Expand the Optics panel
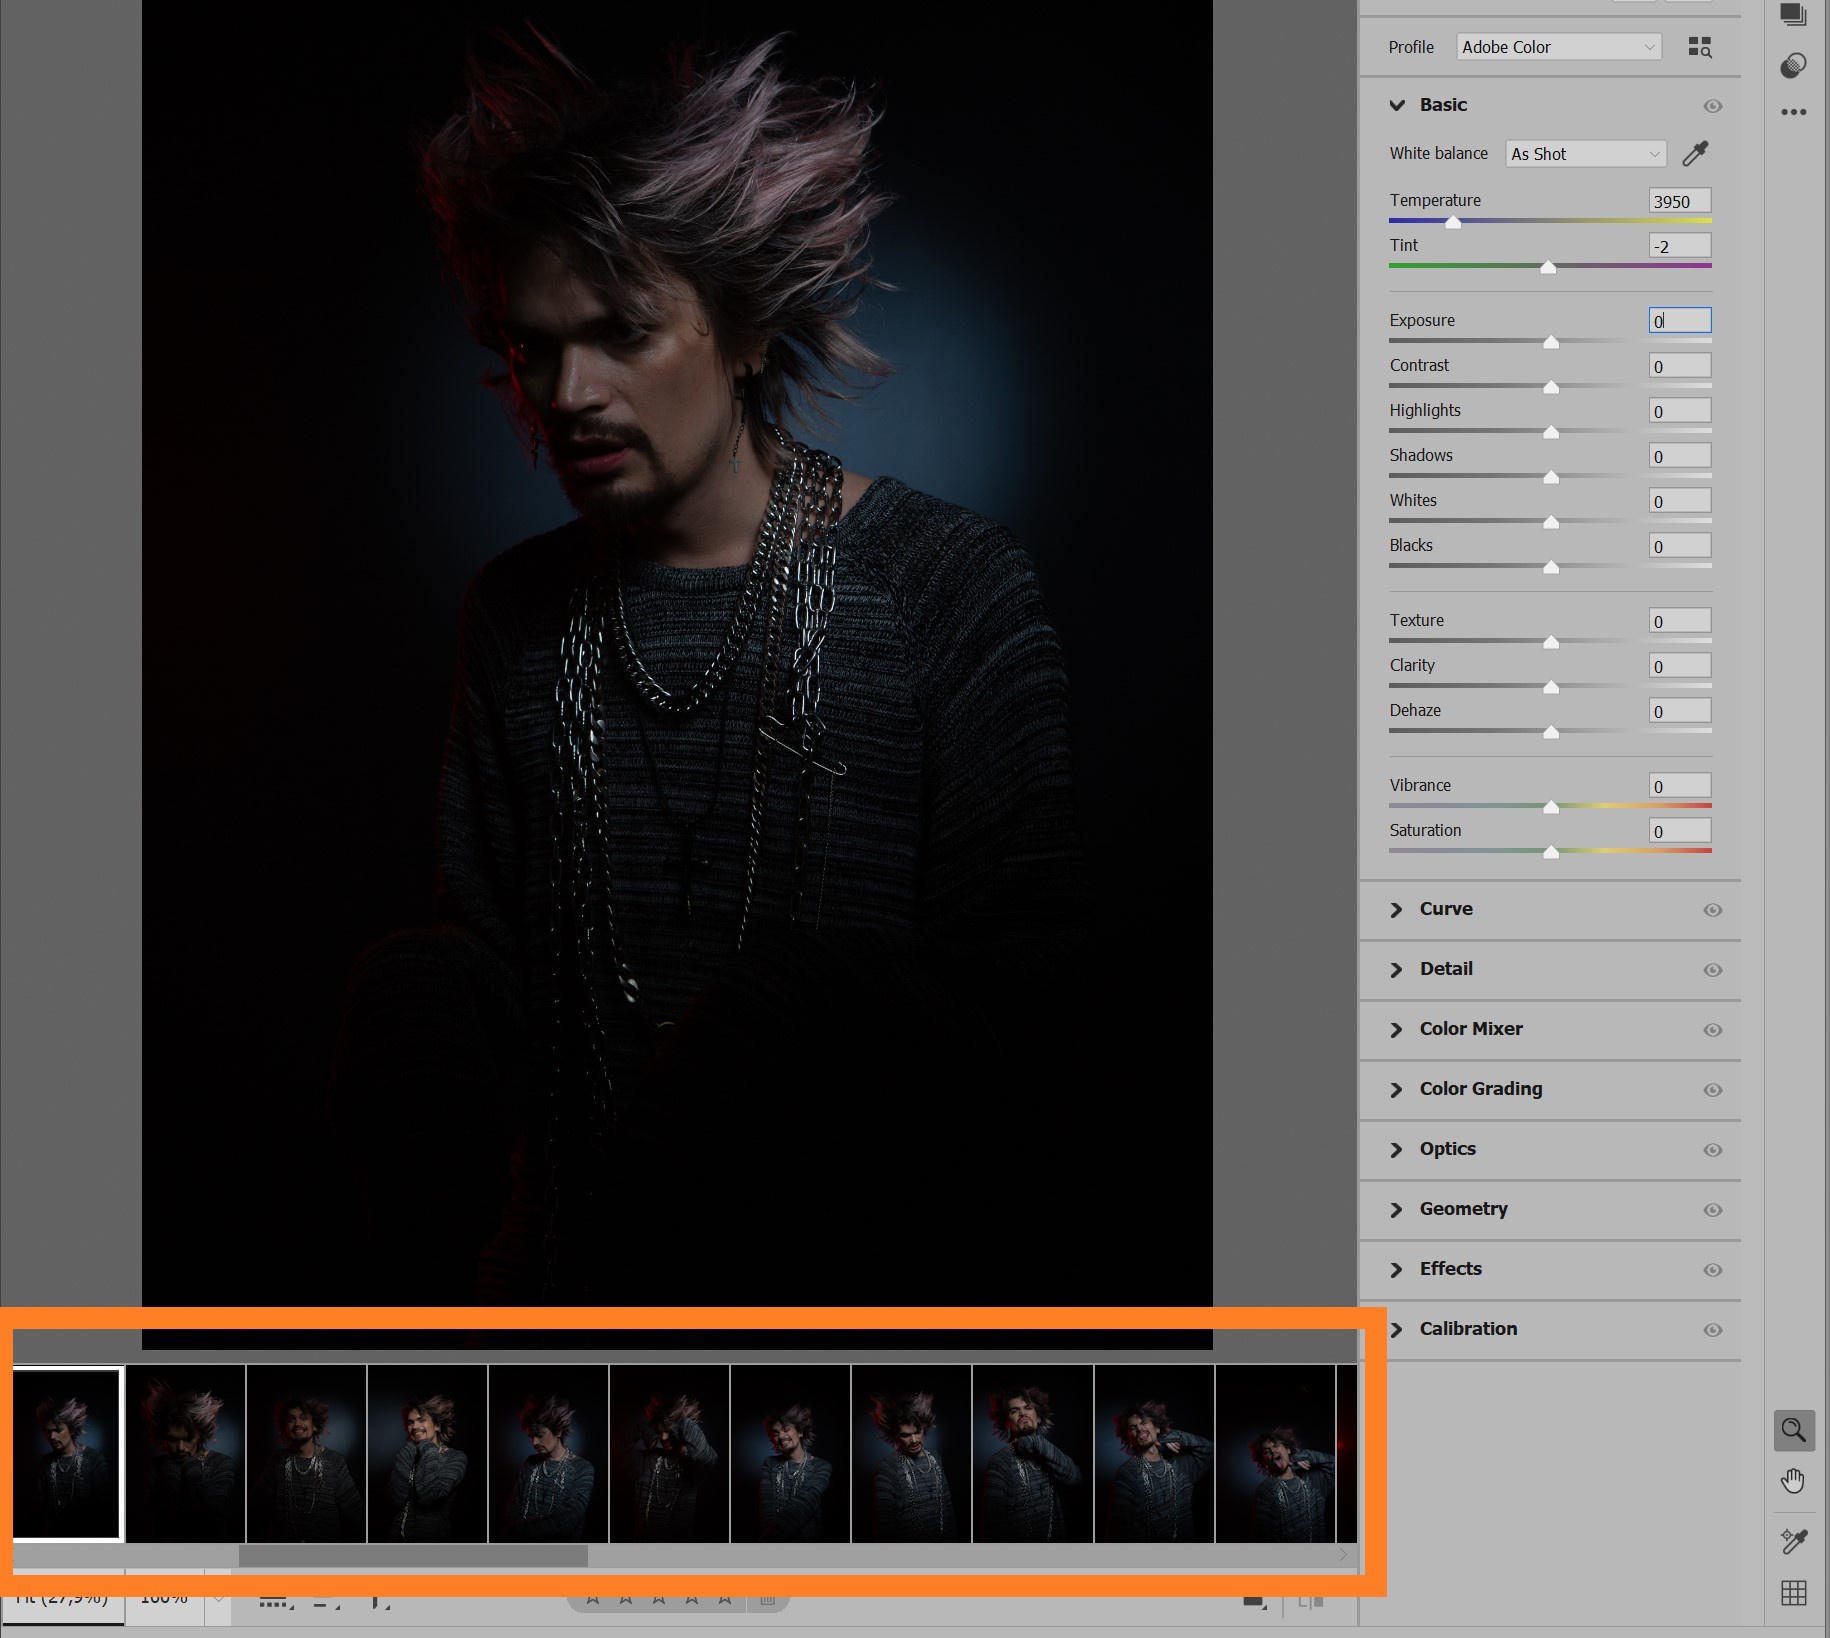Screen dimensions: 1830x1638 [x=1447, y=1149]
